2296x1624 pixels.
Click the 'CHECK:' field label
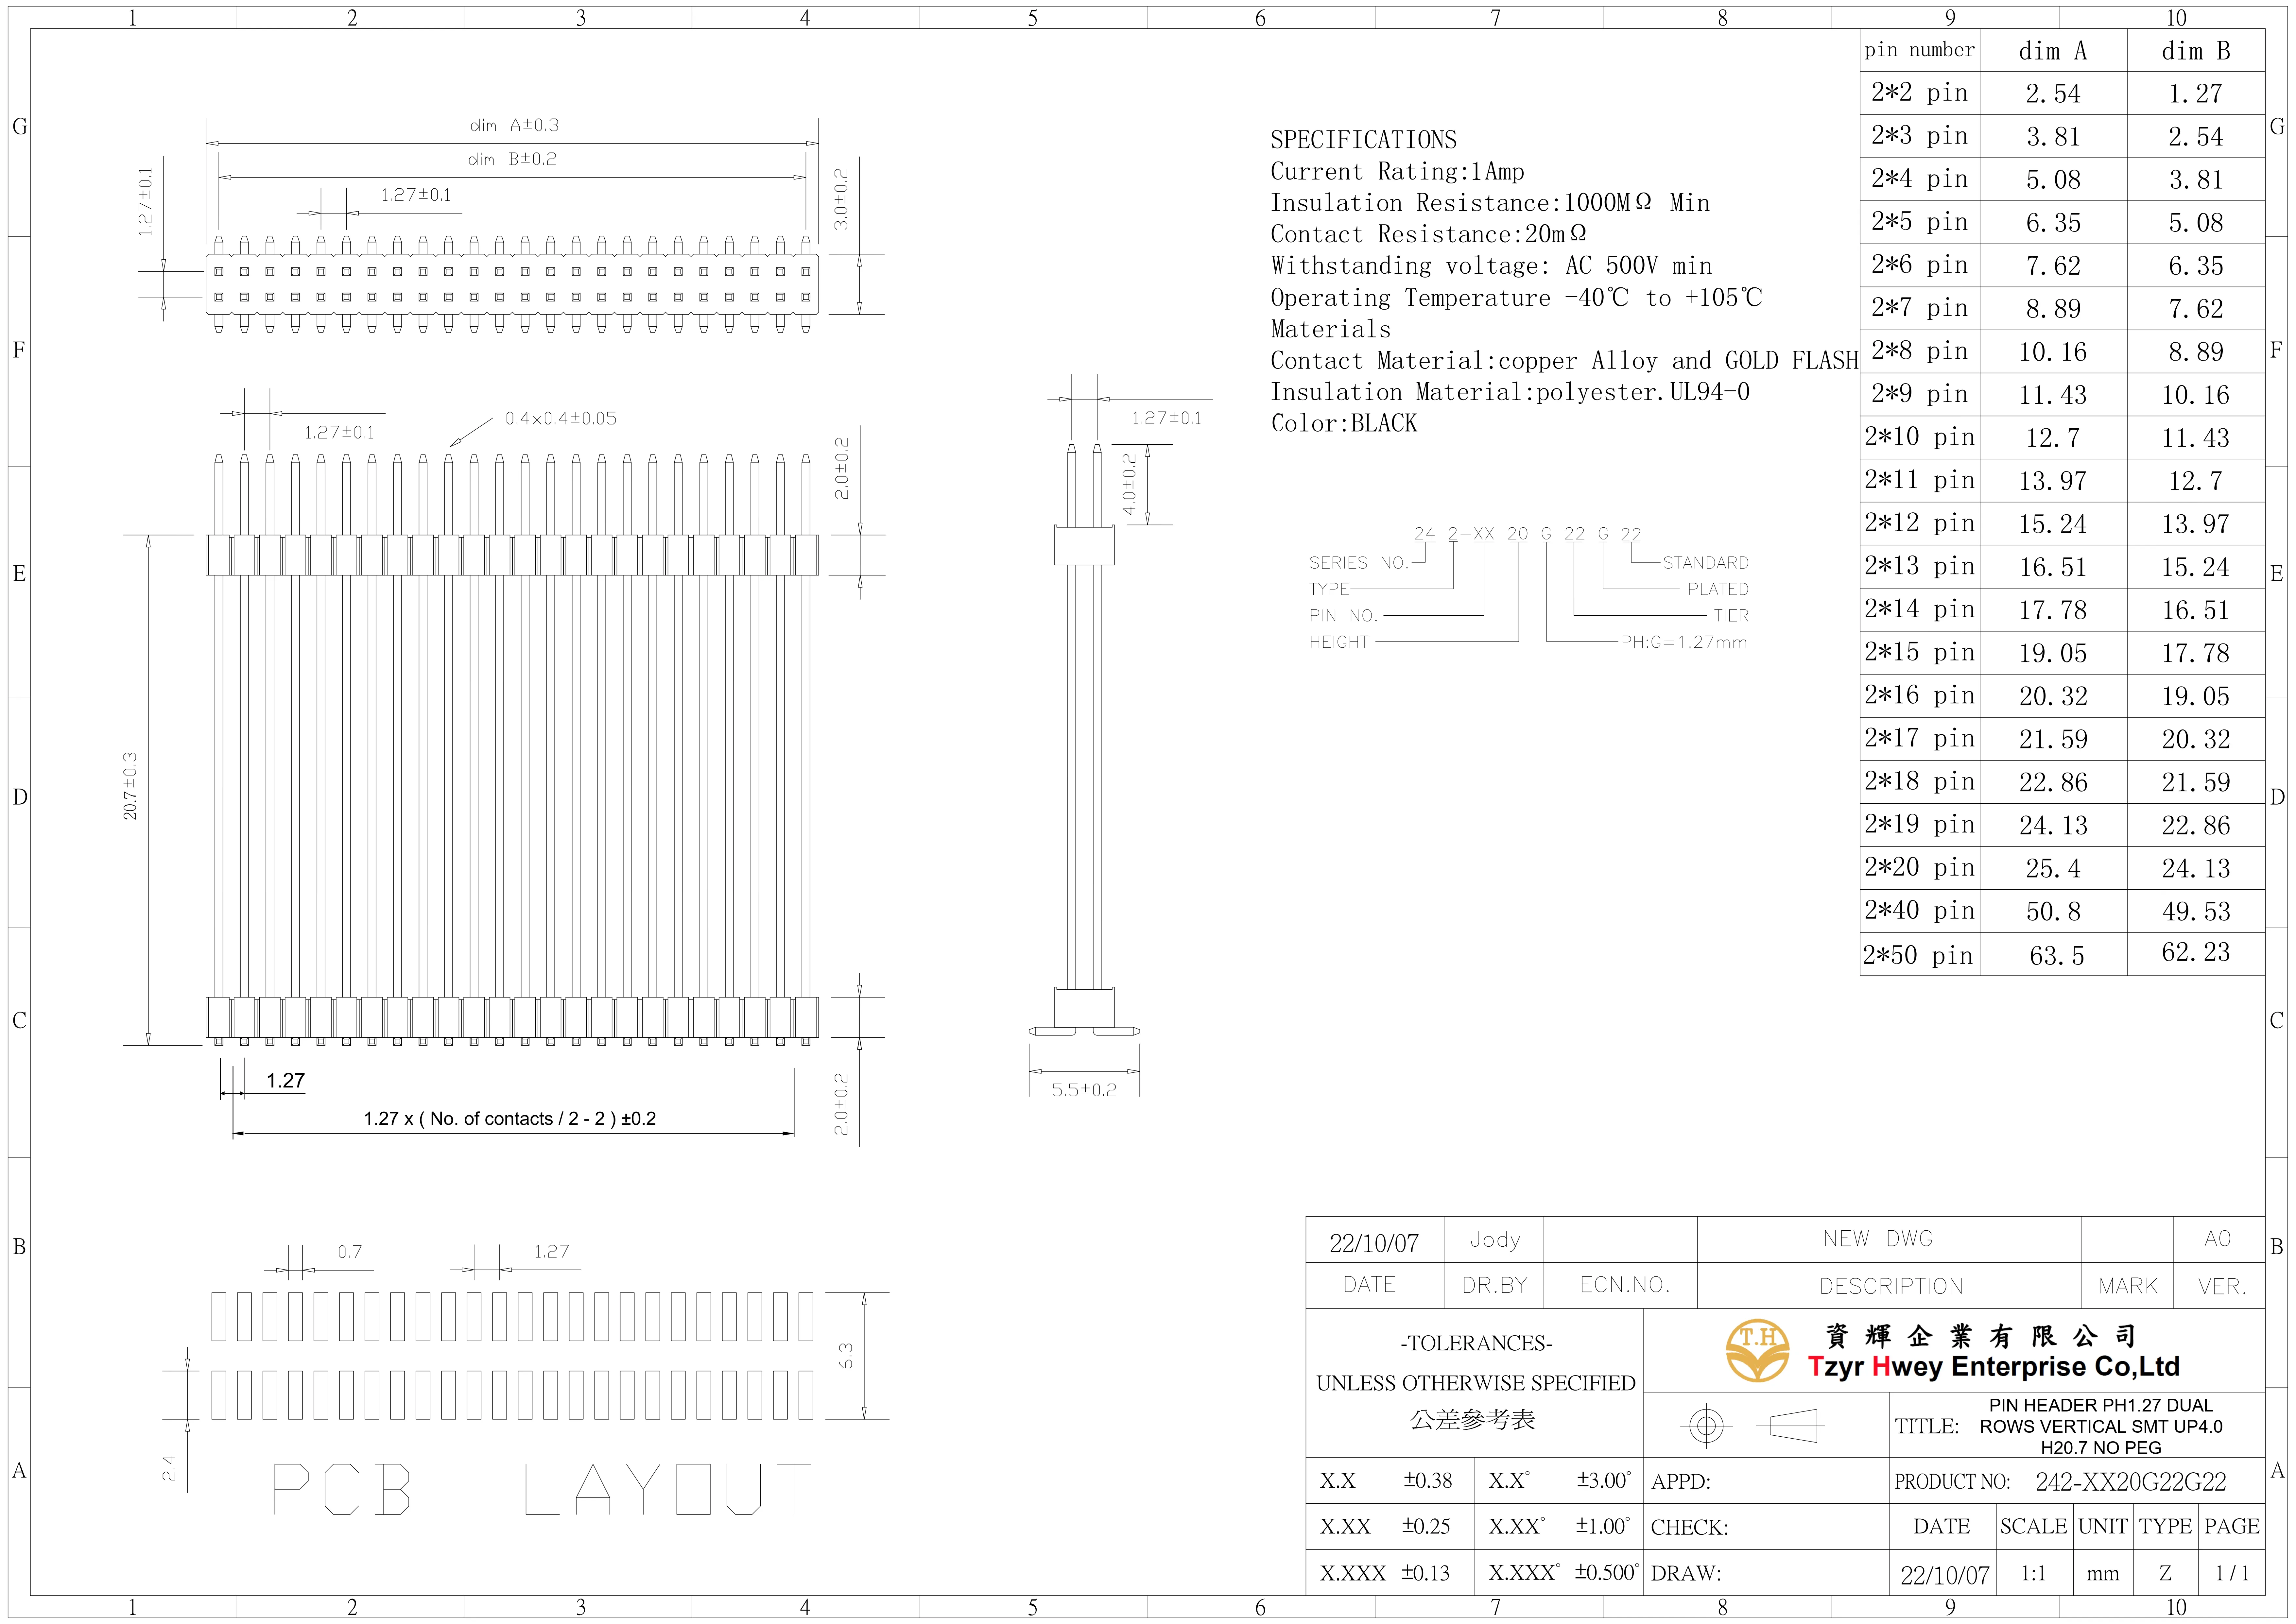pyautogui.click(x=1689, y=1528)
